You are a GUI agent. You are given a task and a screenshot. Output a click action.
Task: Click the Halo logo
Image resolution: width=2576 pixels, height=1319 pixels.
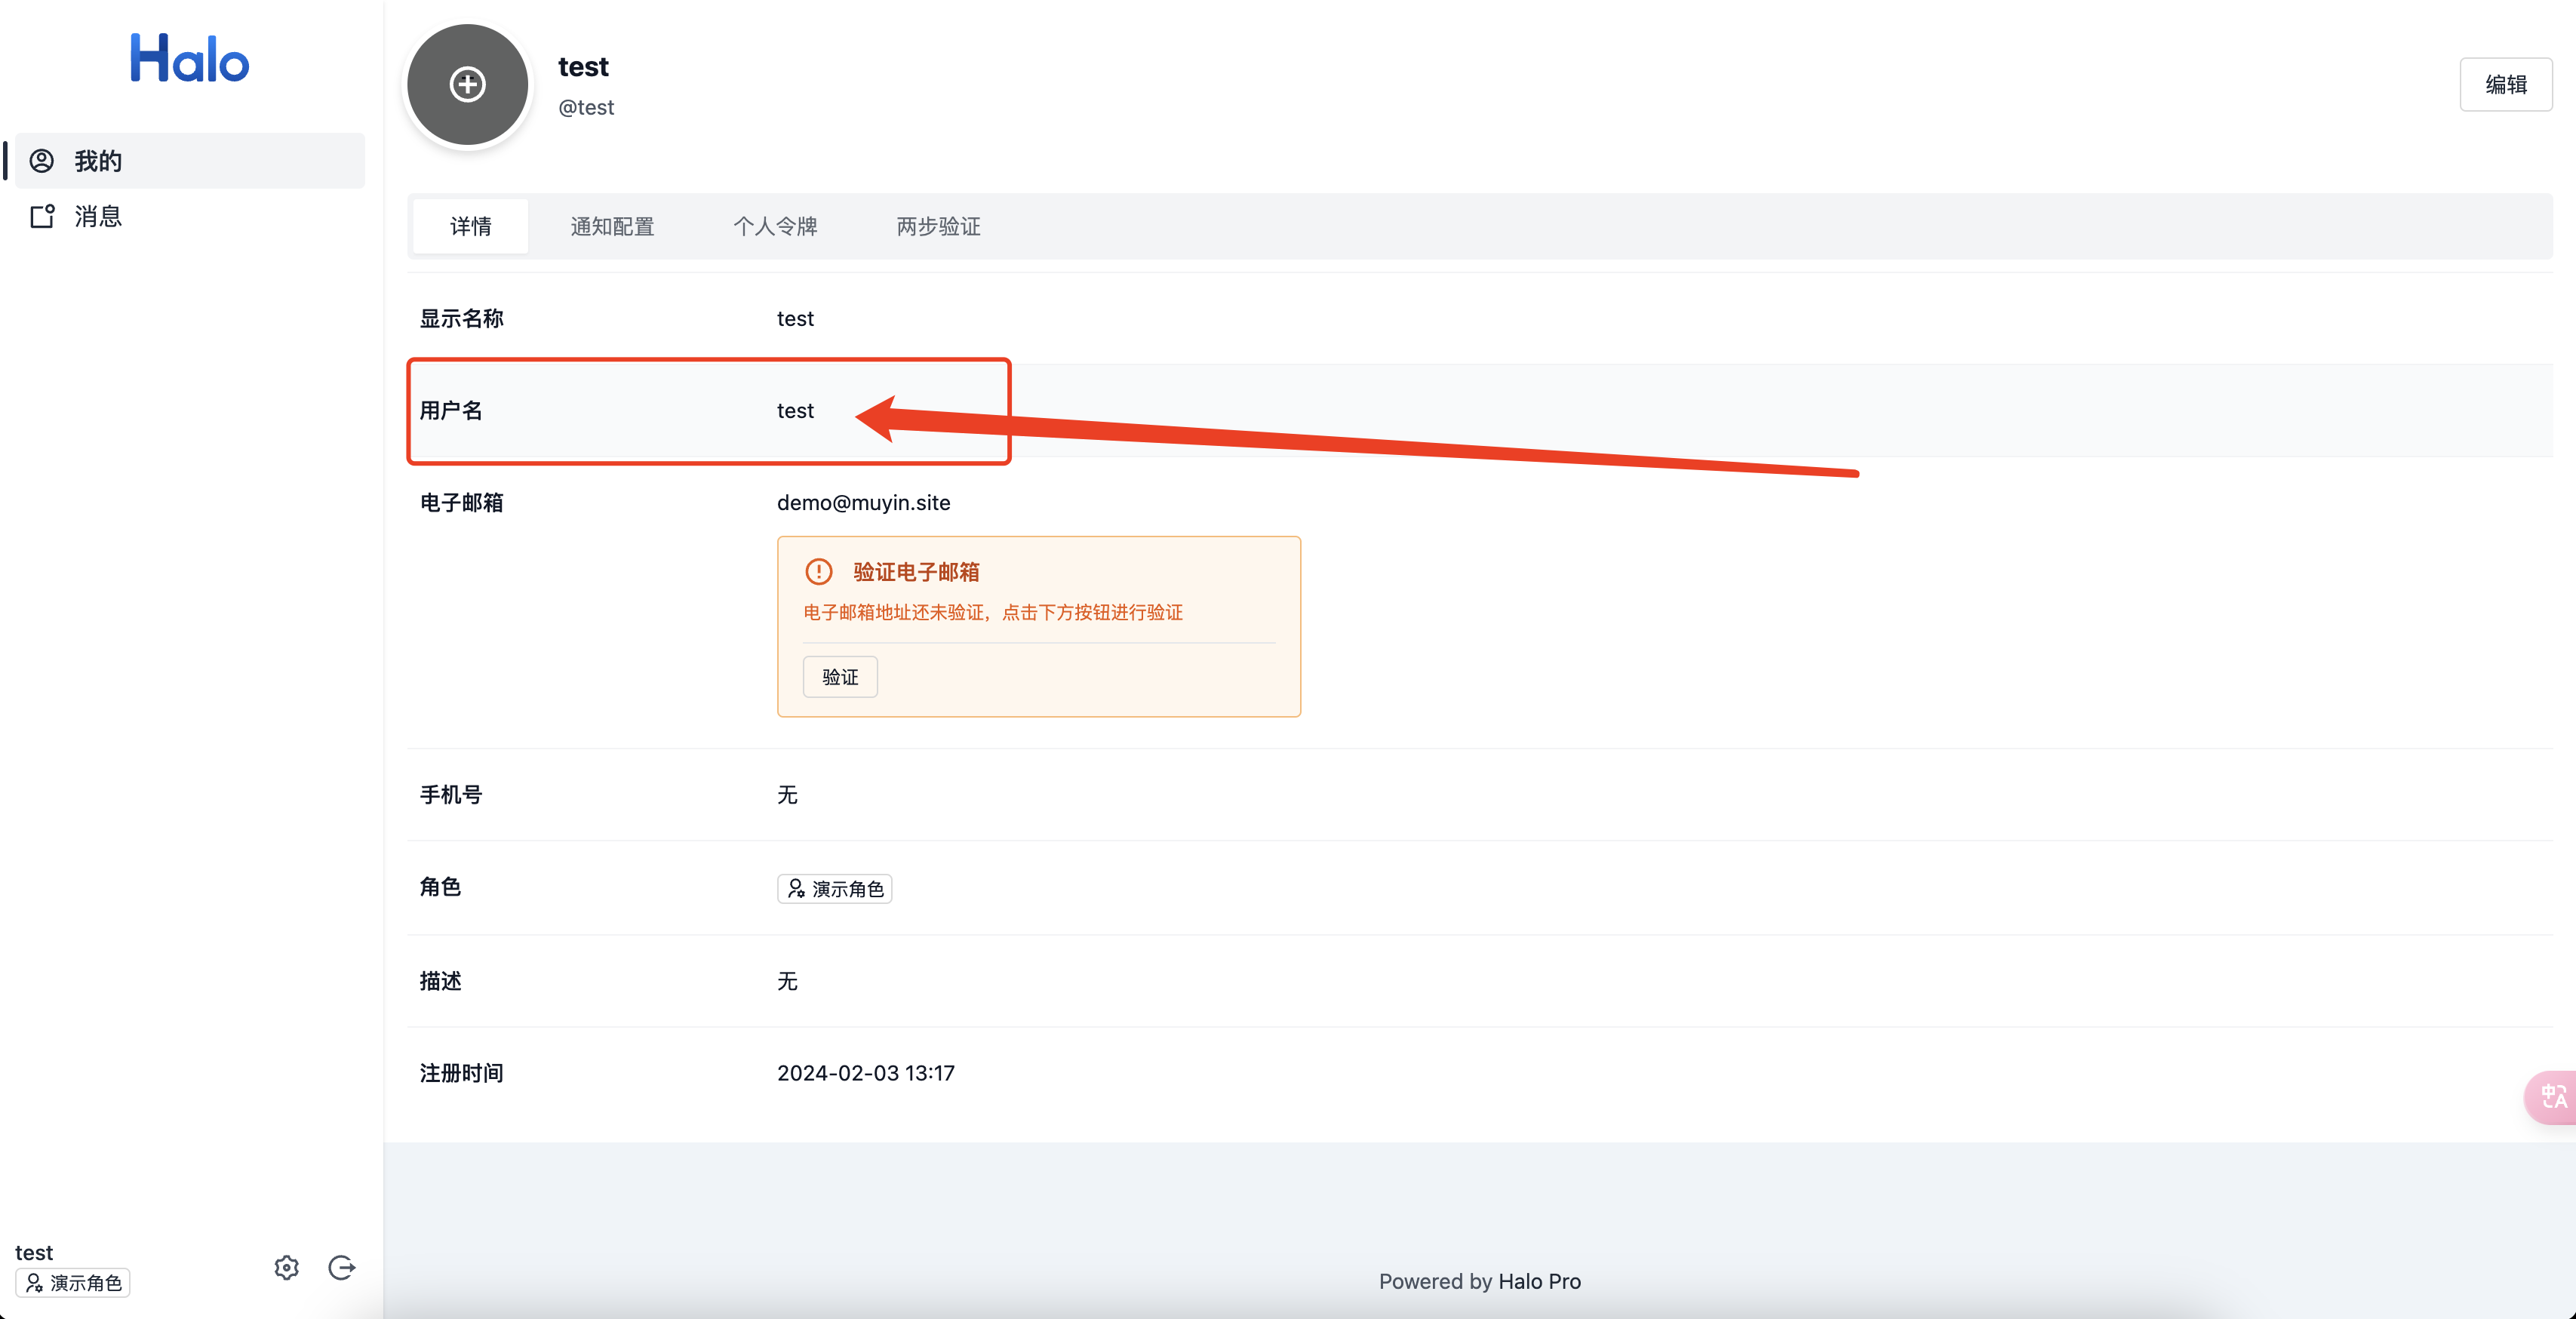189,58
